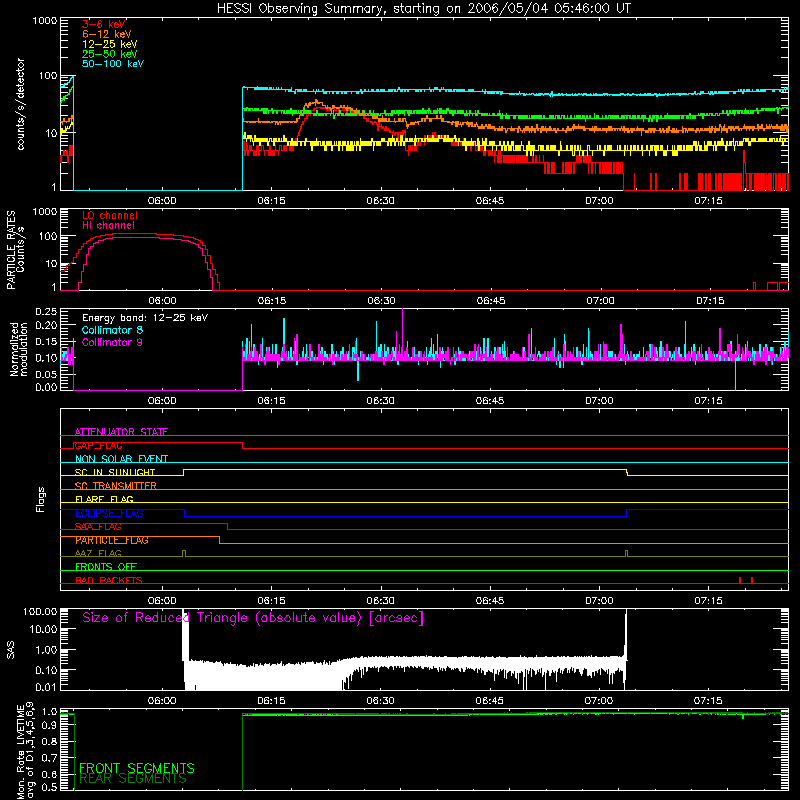
Task: Select the SC_TRANSMITTER flag label
Action: tap(115, 486)
